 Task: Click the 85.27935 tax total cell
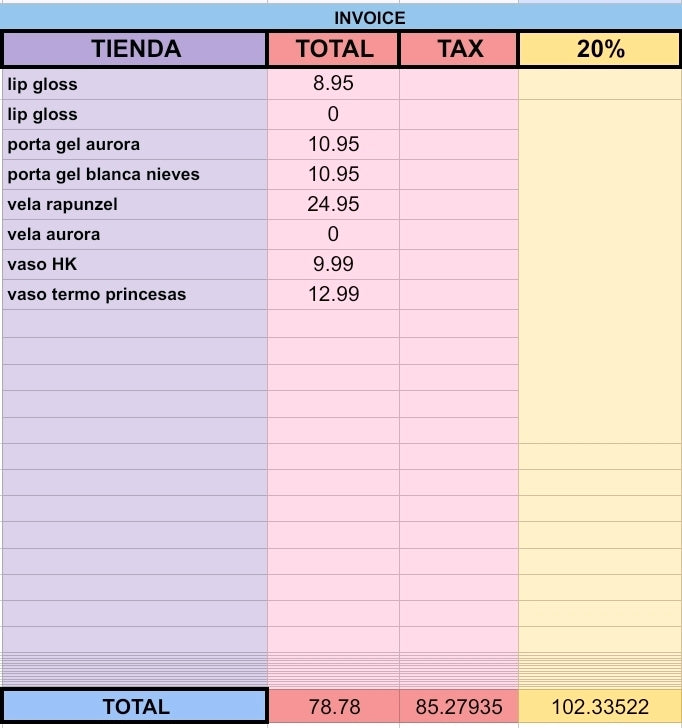459,706
